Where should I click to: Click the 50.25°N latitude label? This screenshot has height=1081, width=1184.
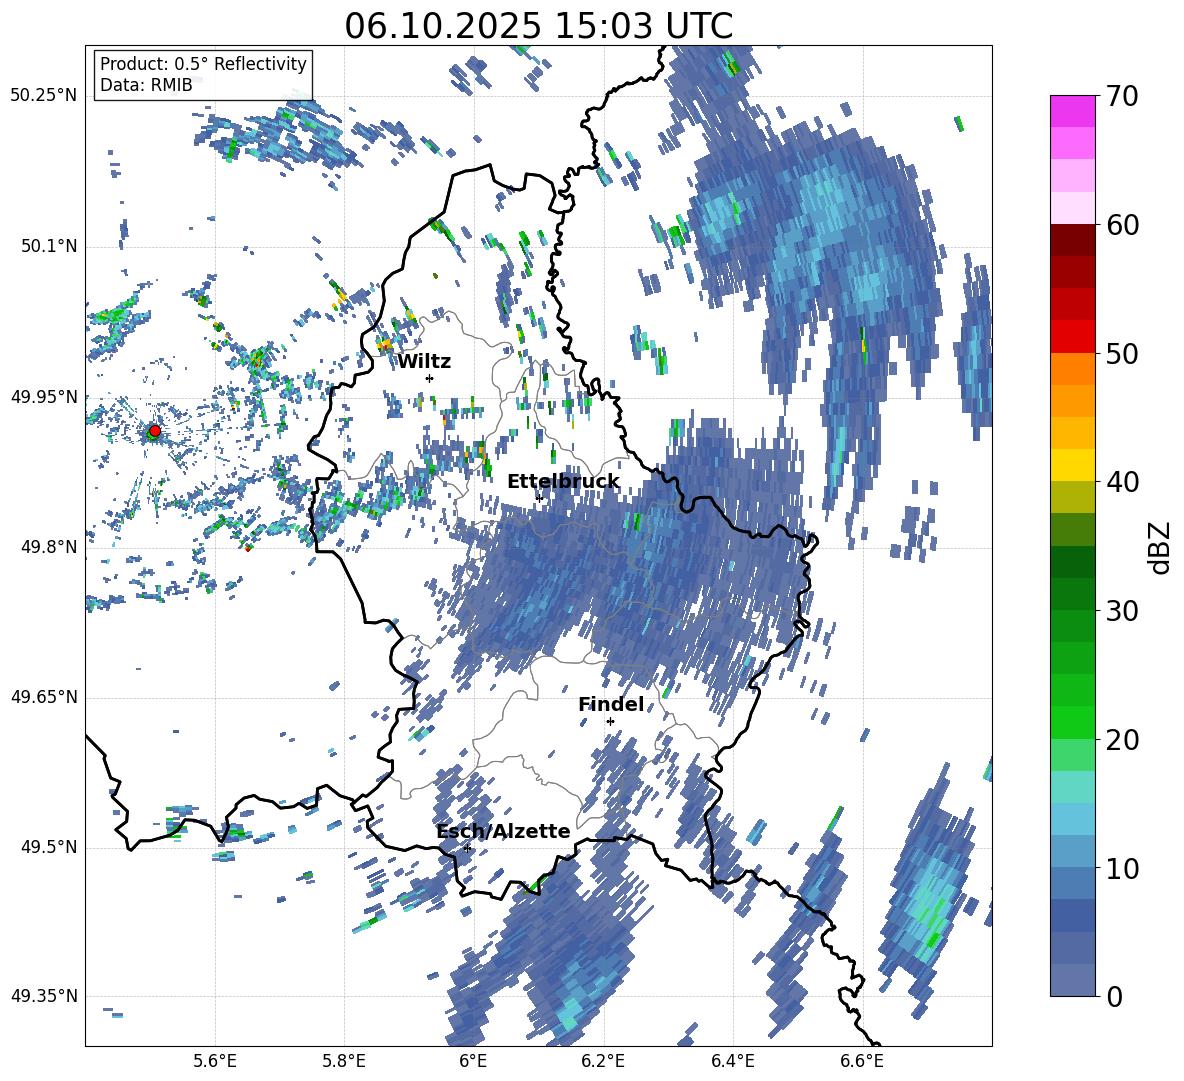pos(44,96)
